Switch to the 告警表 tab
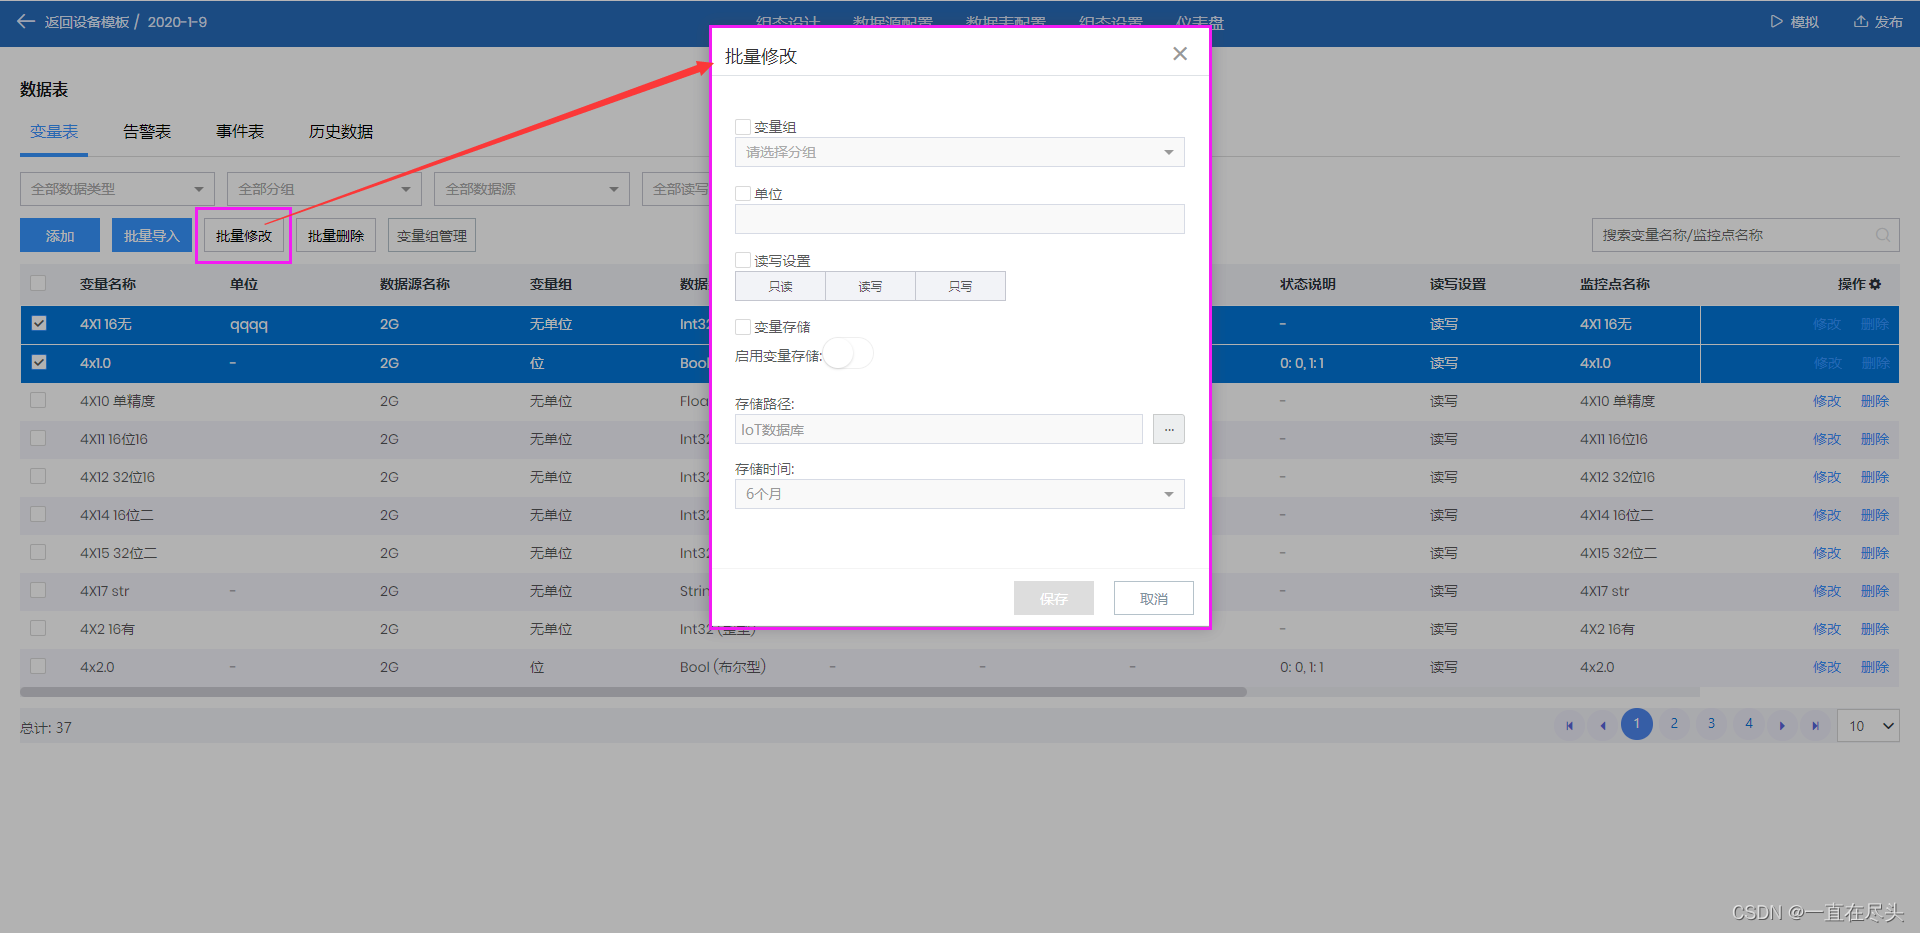1920x933 pixels. pos(147,132)
